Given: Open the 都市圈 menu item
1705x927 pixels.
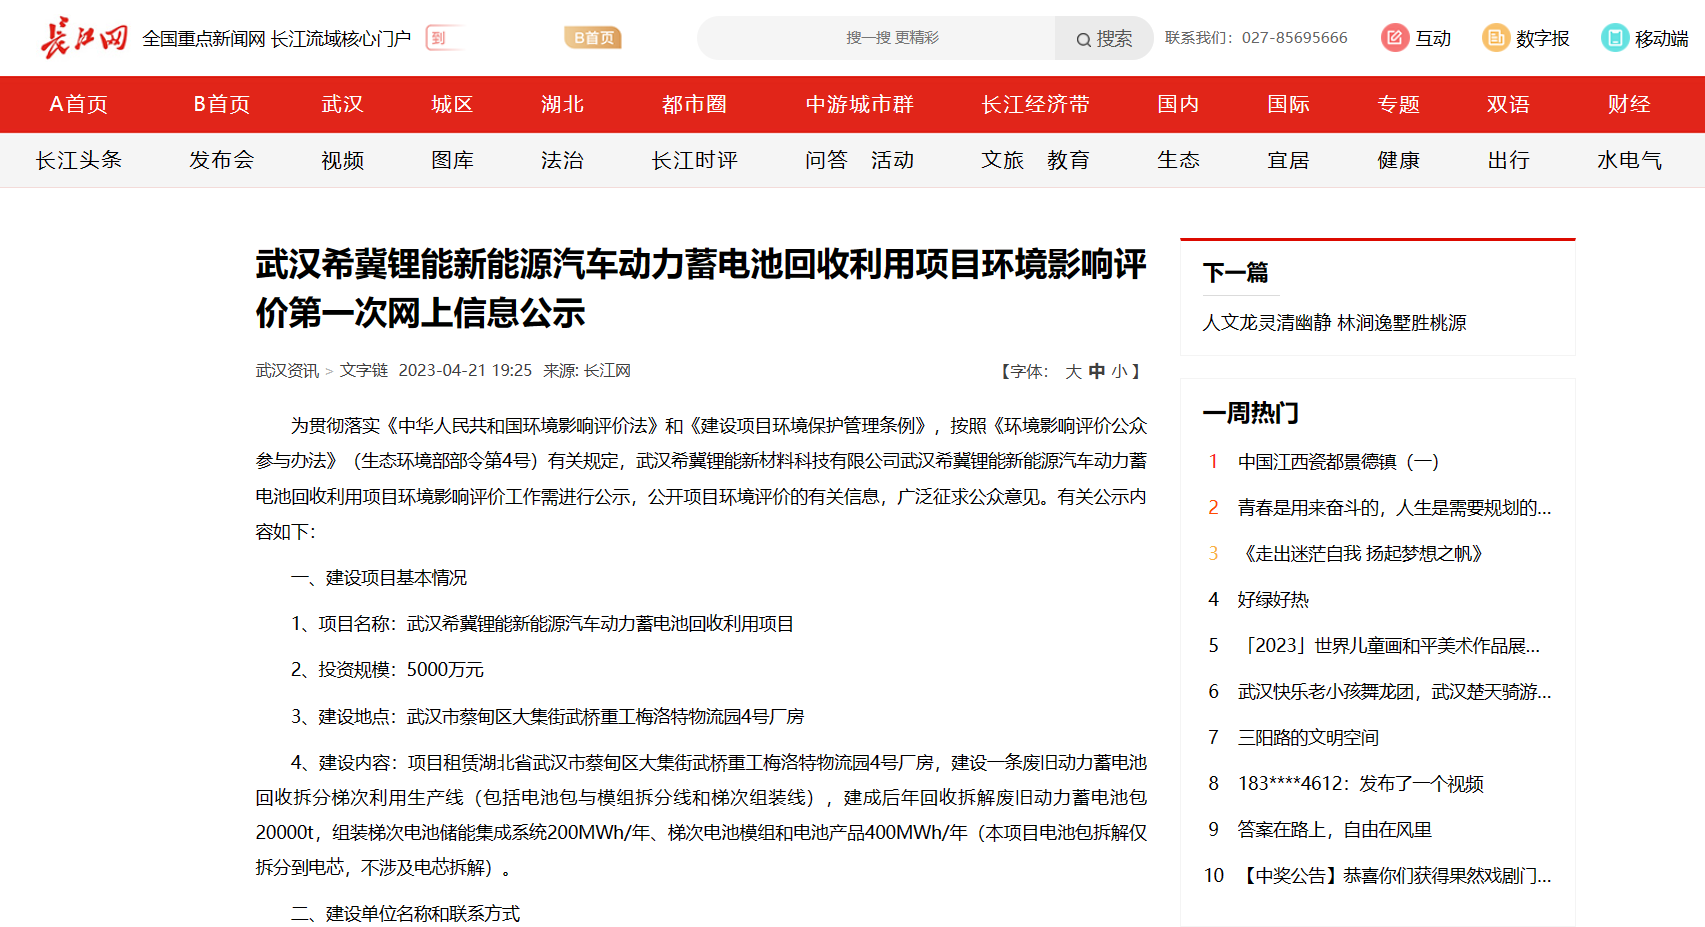Looking at the screenshot, I should pos(694,104).
